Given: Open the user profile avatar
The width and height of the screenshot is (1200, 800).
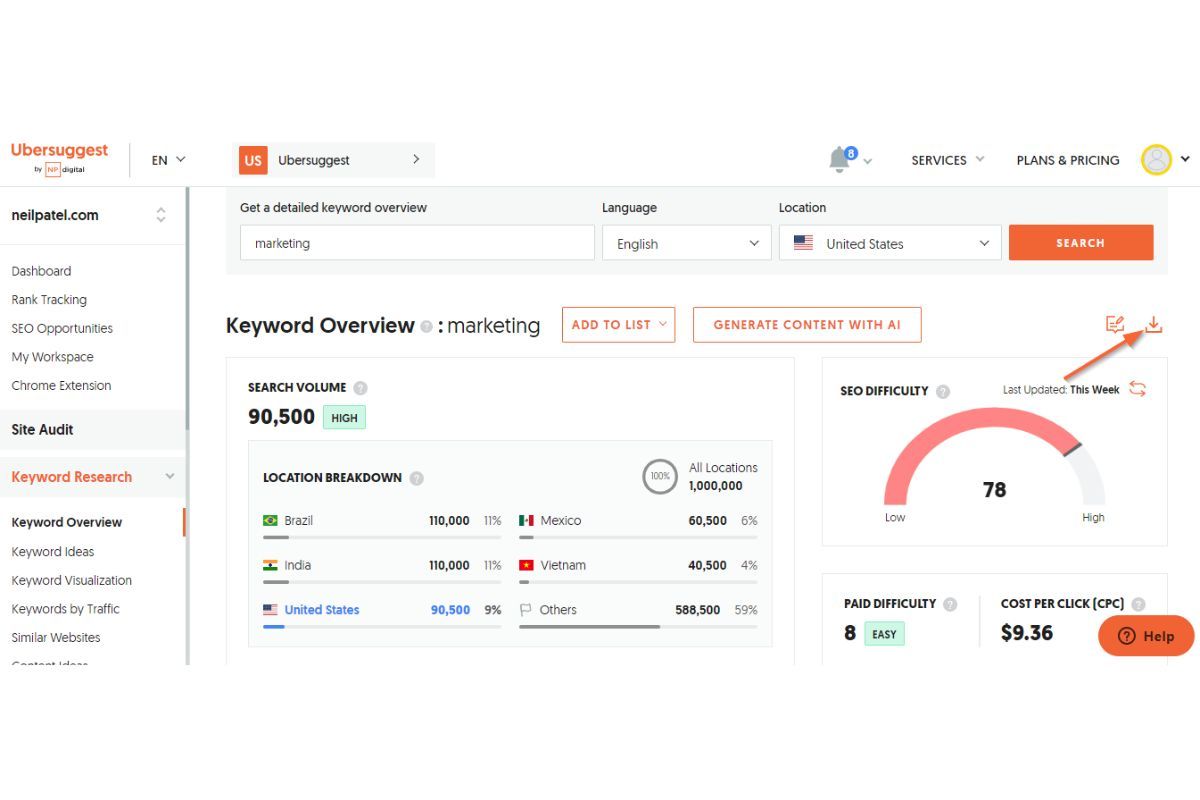Looking at the screenshot, I should coord(1156,160).
